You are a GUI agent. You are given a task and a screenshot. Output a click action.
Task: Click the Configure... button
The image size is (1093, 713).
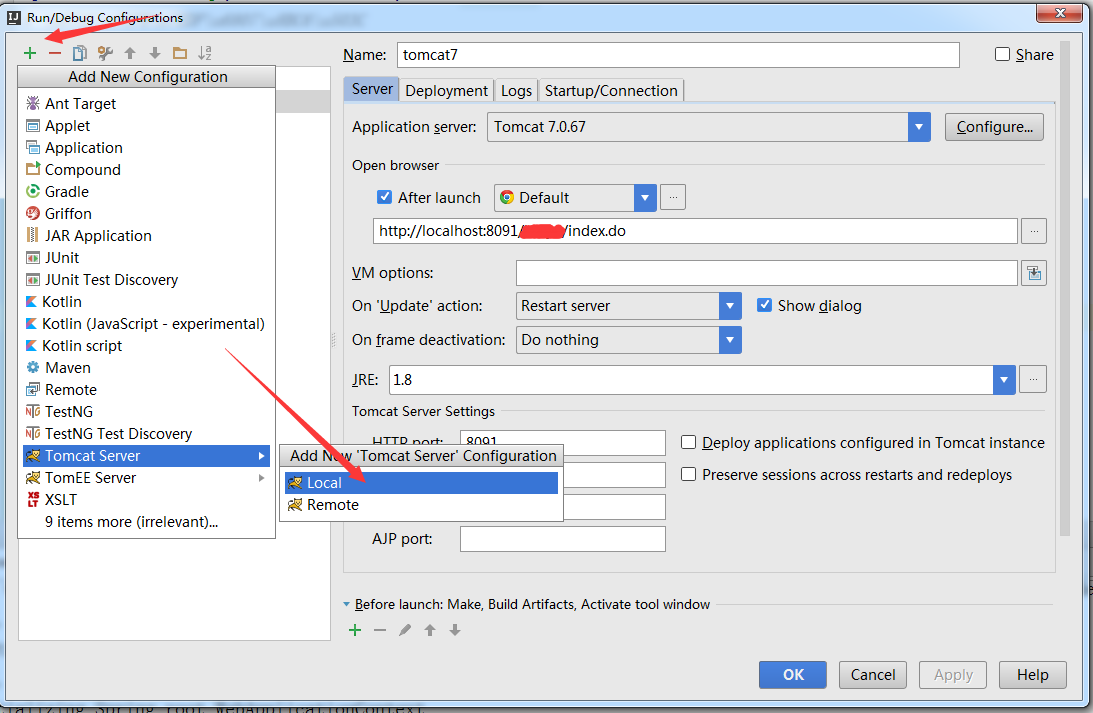point(994,127)
